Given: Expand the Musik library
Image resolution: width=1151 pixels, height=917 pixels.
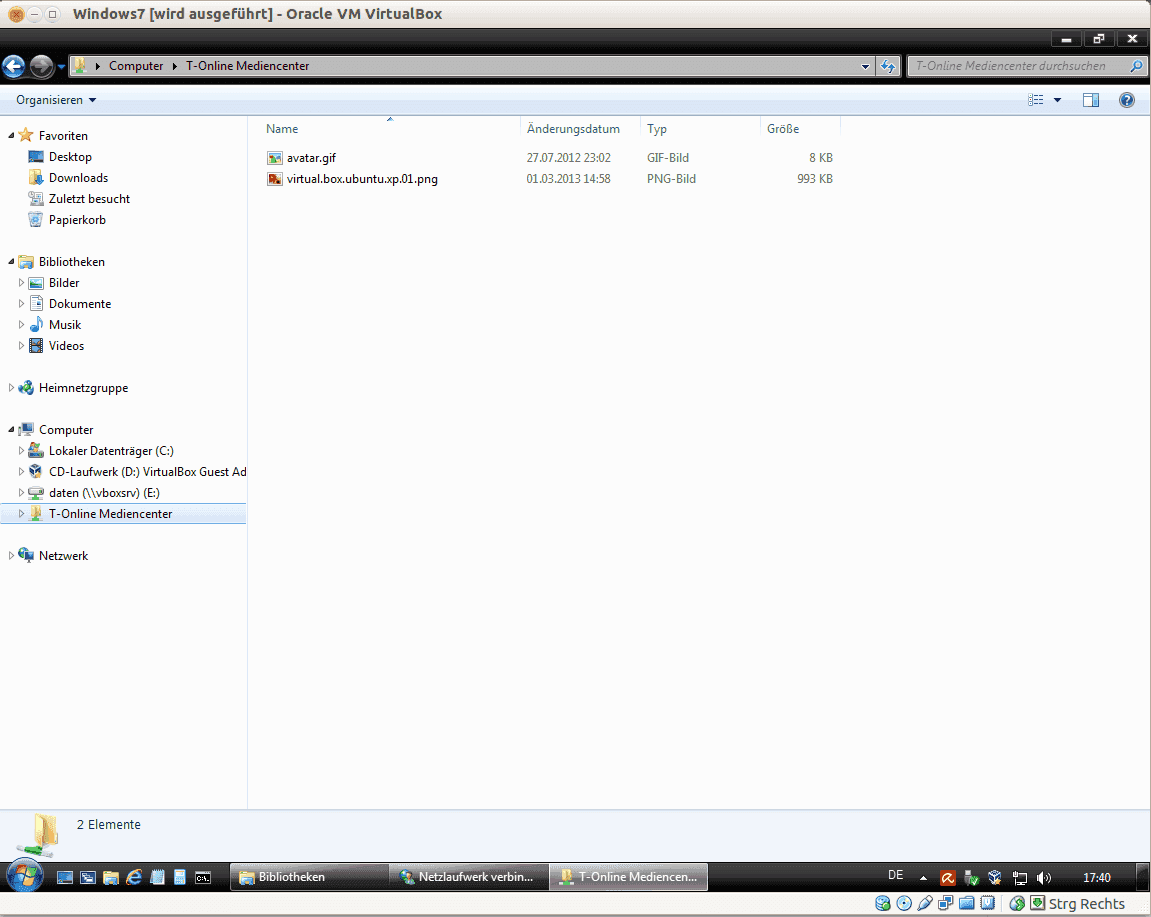Looking at the screenshot, I should pos(21,325).
